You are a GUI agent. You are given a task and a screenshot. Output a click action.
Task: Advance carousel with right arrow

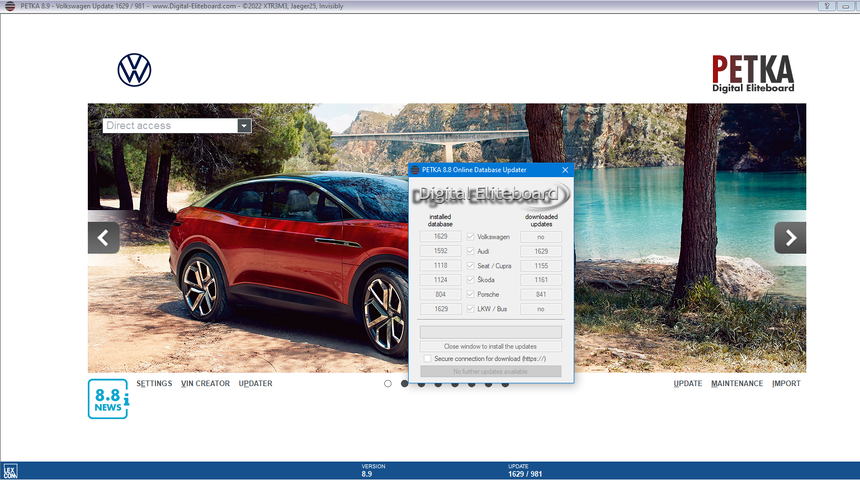pos(790,238)
